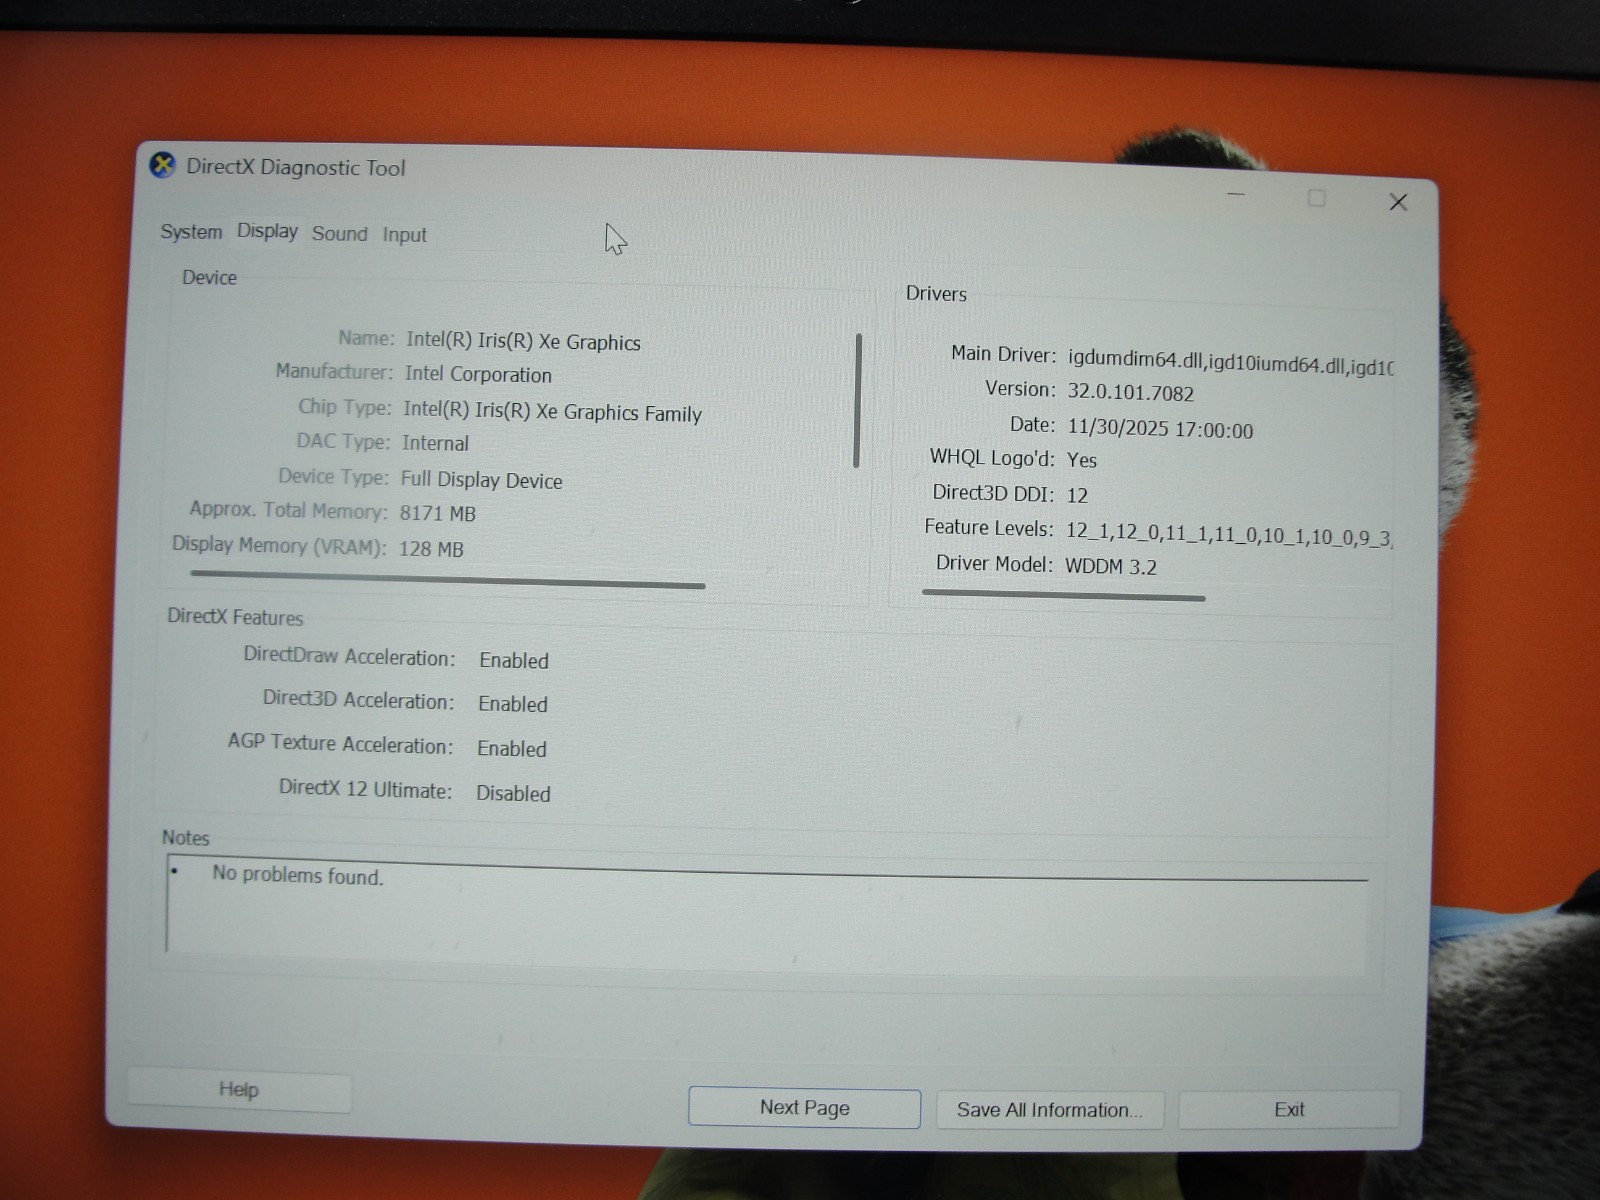This screenshot has height=1200, width=1600.
Task: Click 'No problems found.' in Notes box
Action: tap(297, 875)
